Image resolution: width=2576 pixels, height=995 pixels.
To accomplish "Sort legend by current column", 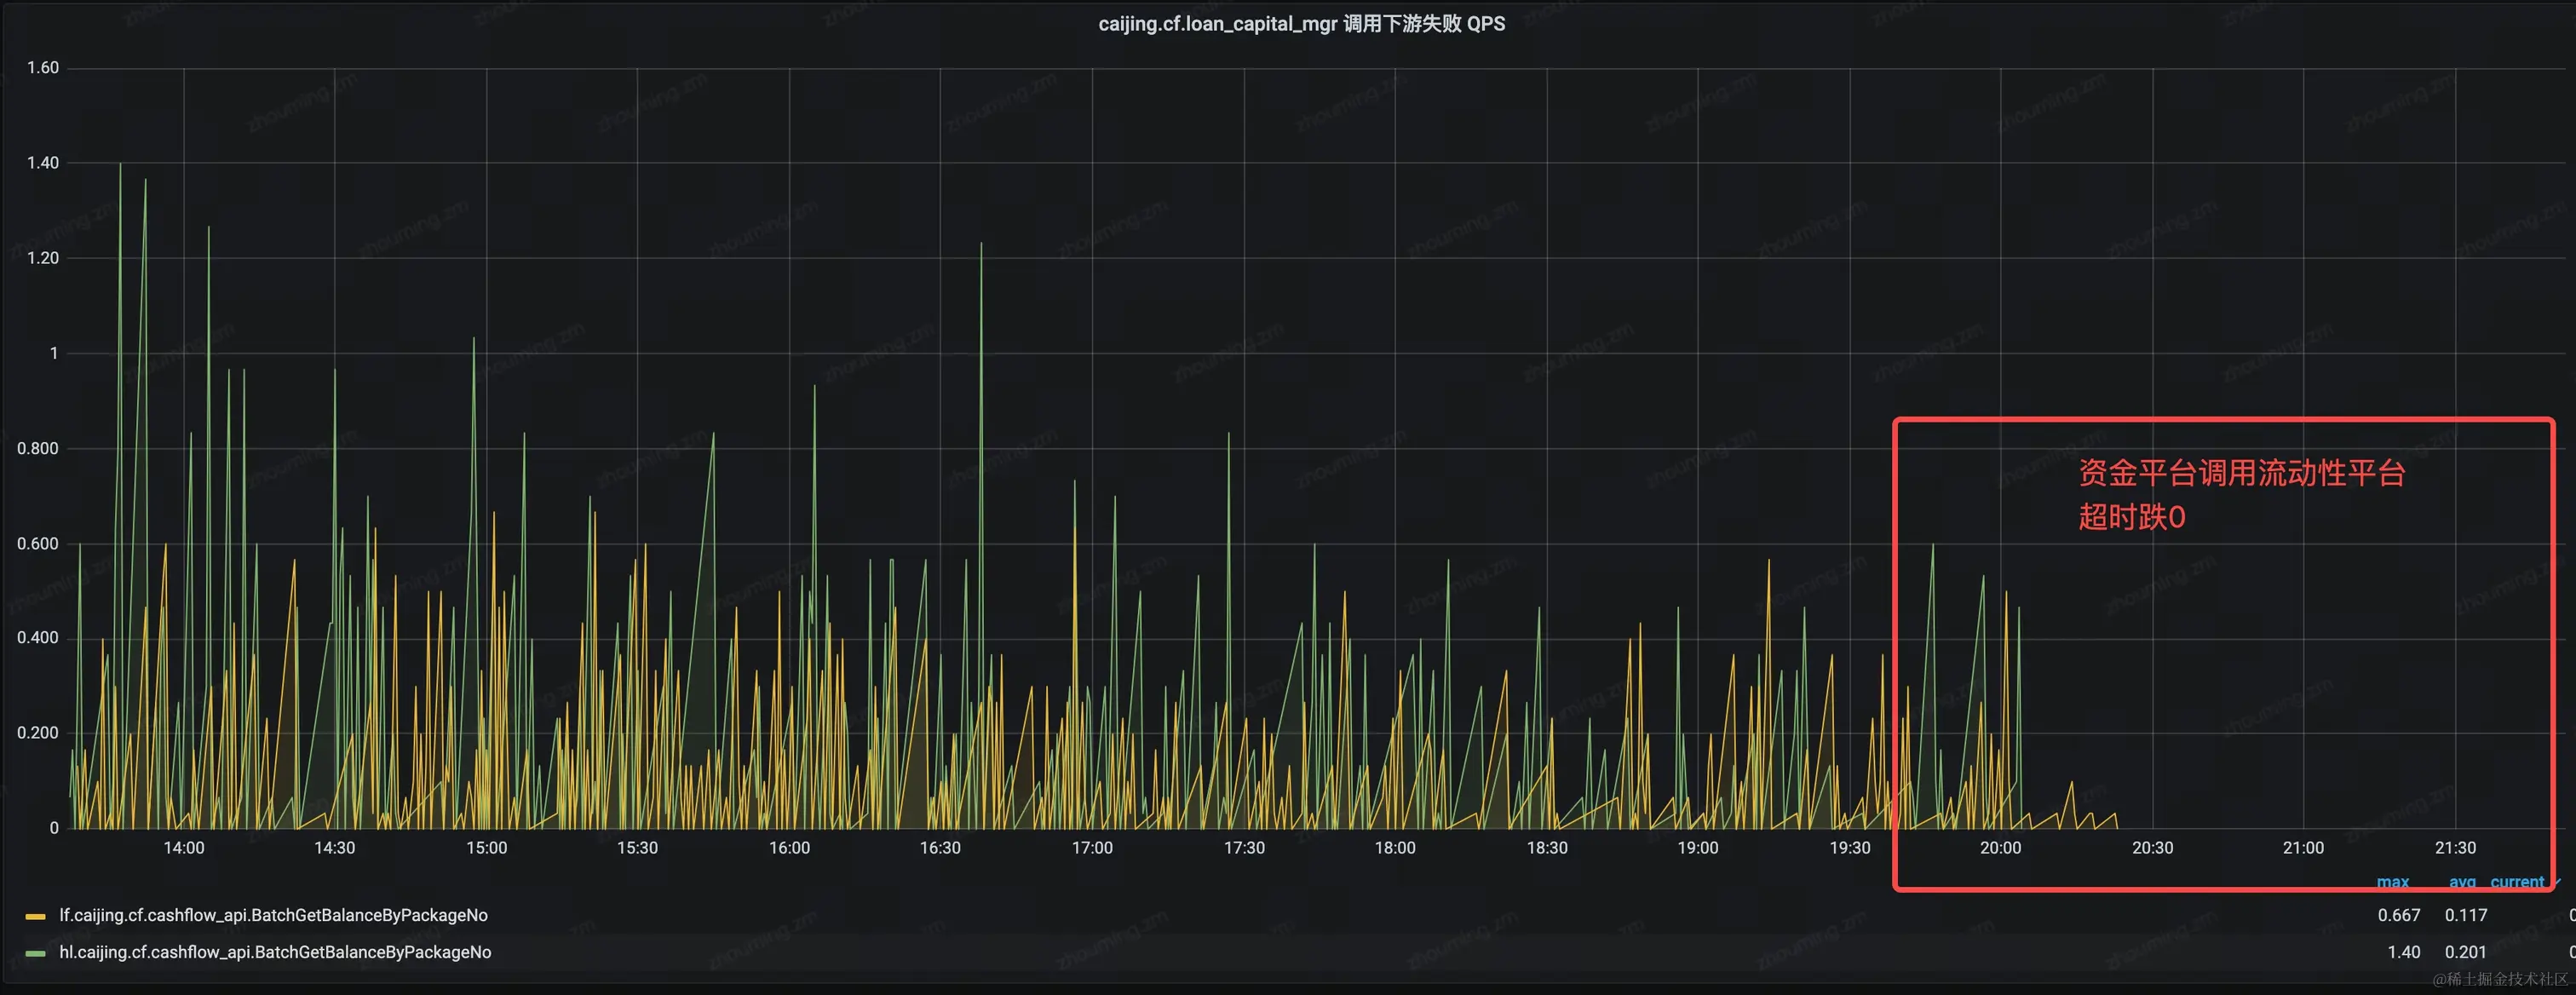I will [2516, 882].
